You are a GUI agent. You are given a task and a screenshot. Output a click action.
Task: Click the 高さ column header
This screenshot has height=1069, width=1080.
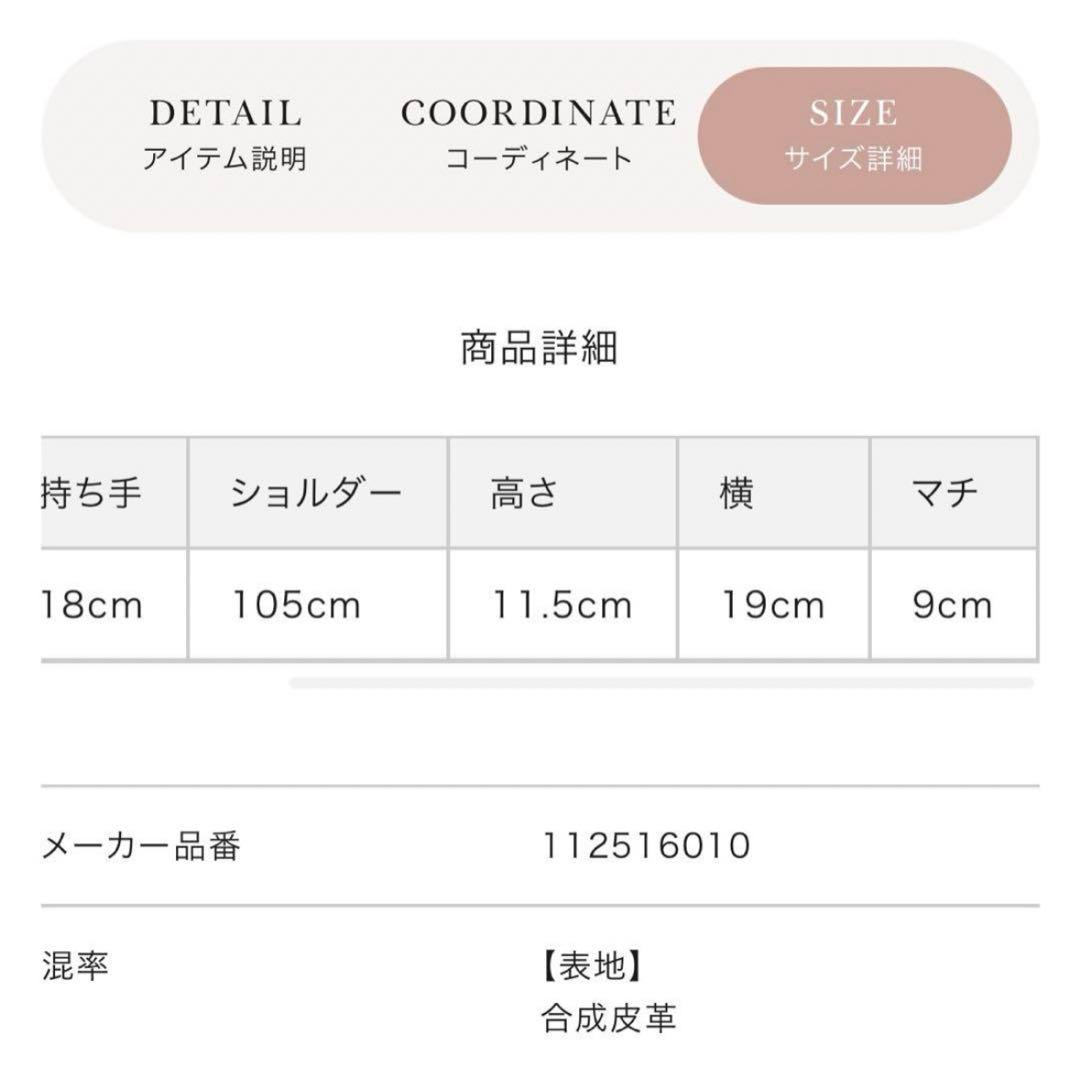tap(563, 493)
